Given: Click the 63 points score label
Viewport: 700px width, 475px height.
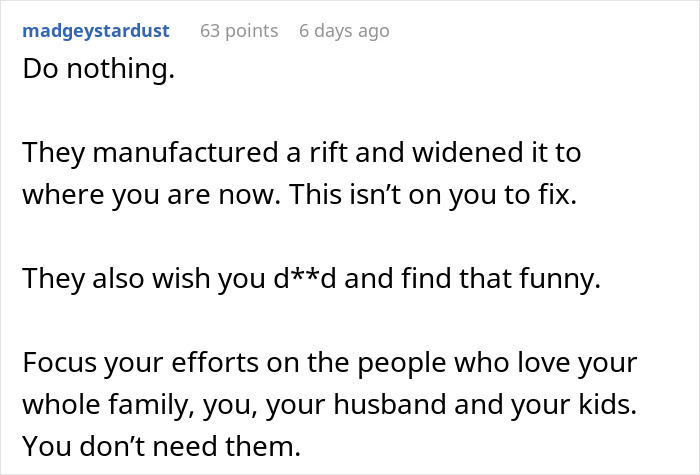Looking at the screenshot, I should click(x=239, y=31).
